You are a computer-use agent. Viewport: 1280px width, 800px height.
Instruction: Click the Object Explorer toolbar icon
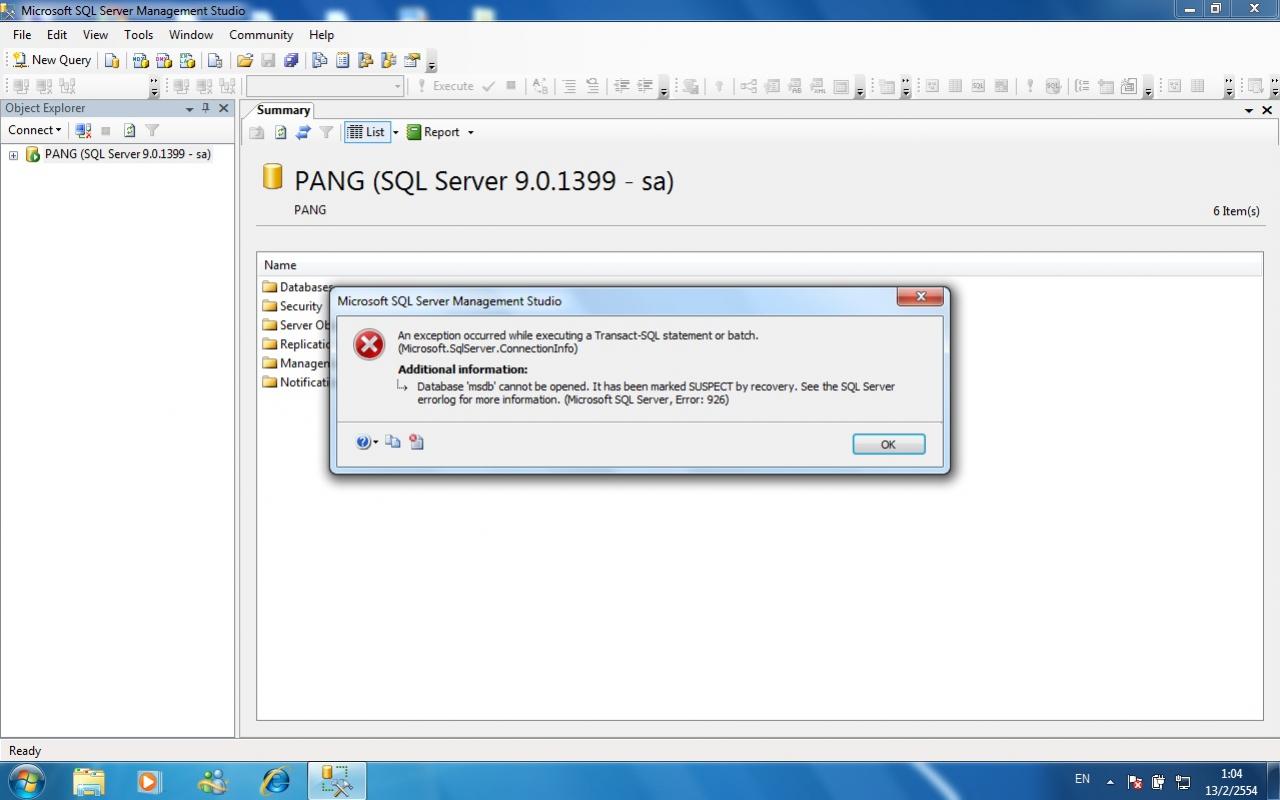click(x=366, y=60)
